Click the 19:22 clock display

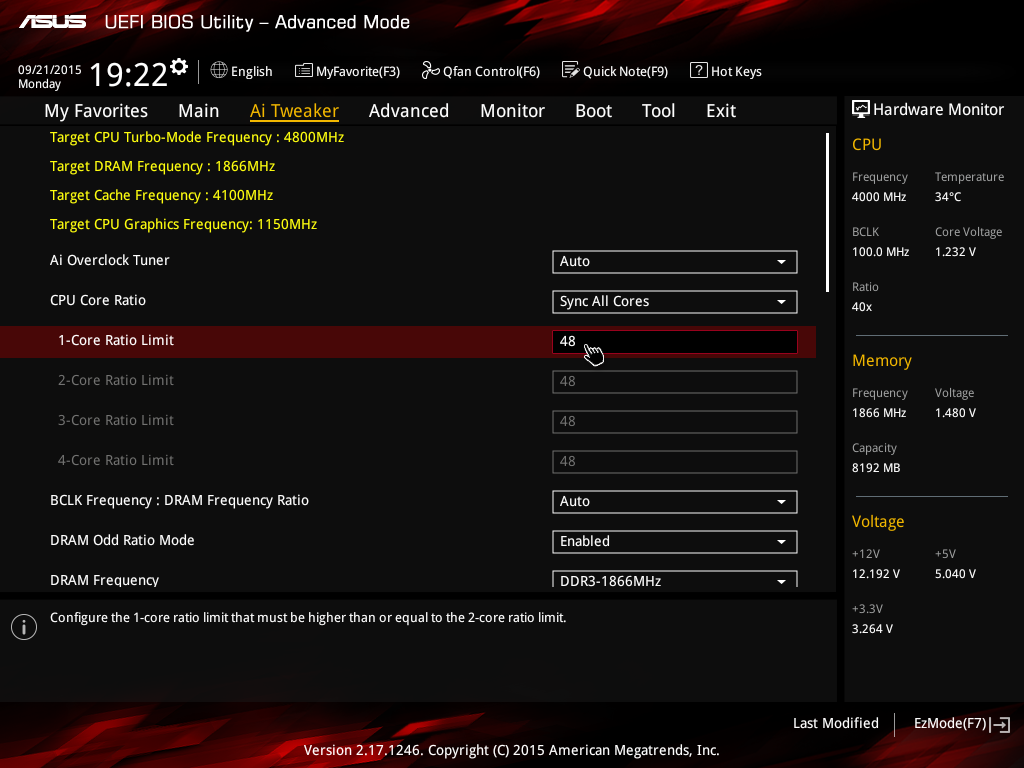129,74
